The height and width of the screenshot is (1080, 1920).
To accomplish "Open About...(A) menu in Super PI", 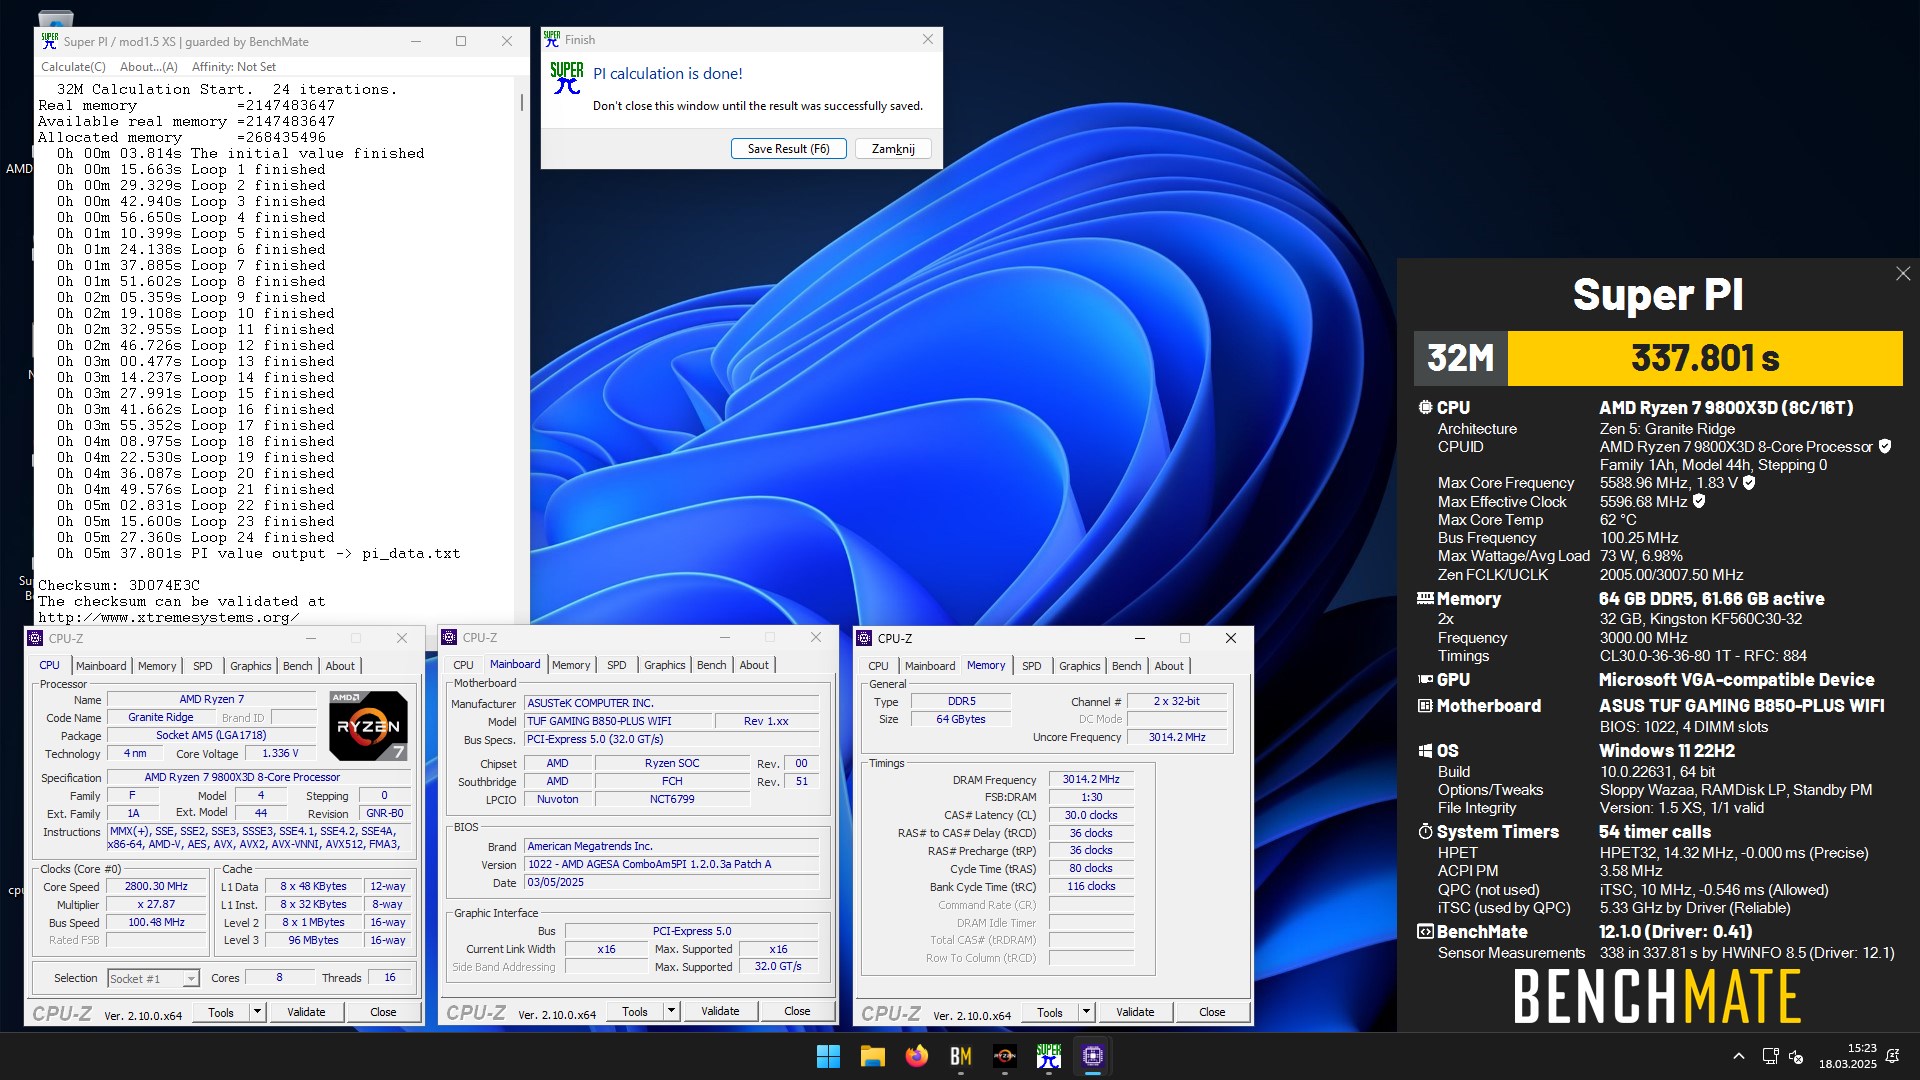I will tap(149, 67).
